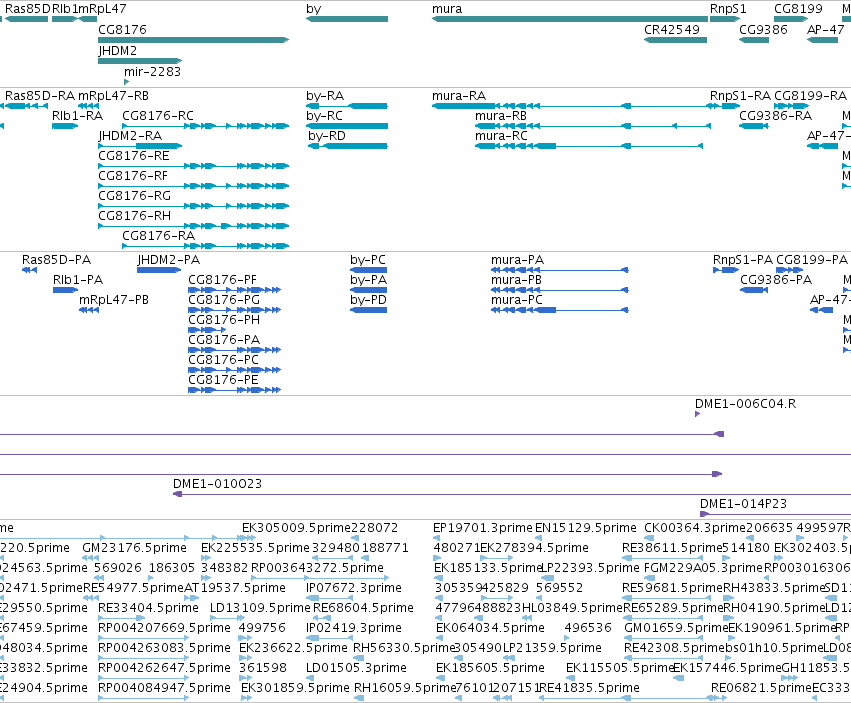Image resolution: width=851 pixels, height=703 pixels.
Task: Select the EK305009.5prime EST label
Action: [x=296, y=528]
